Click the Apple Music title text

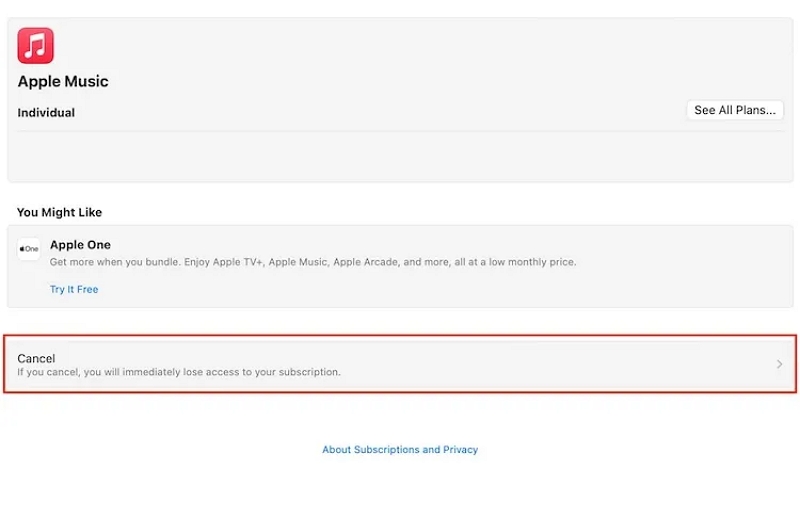pyautogui.click(x=63, y=82)
